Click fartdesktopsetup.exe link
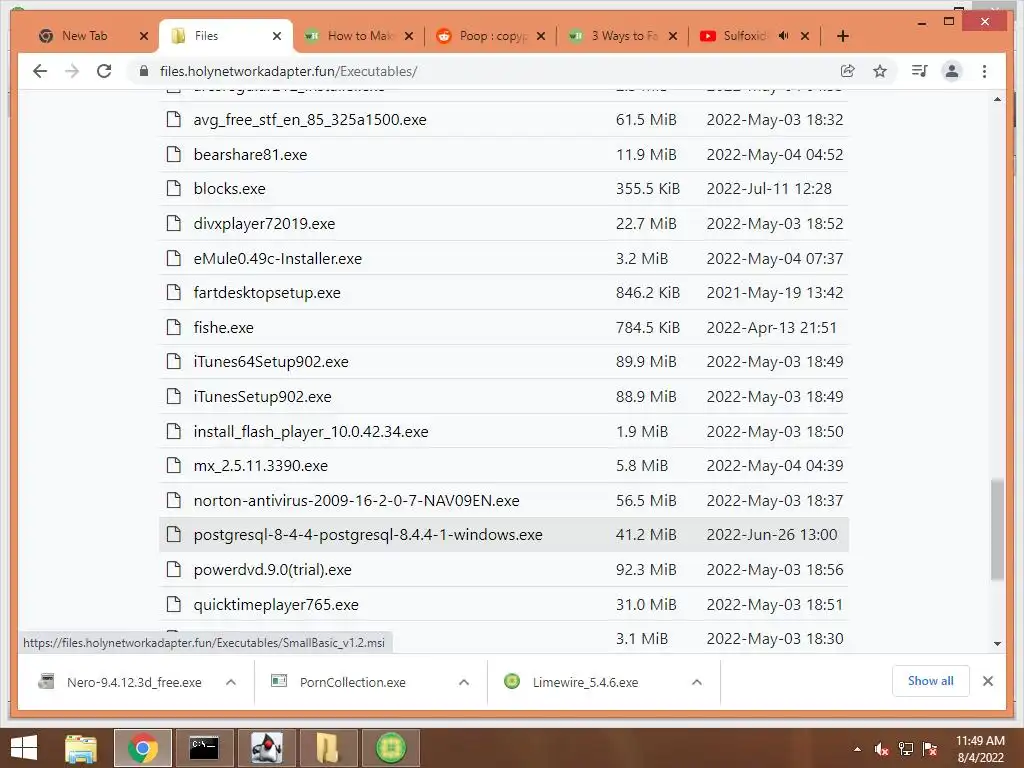Screen dimensions: 1024x768 coord(266,293)
